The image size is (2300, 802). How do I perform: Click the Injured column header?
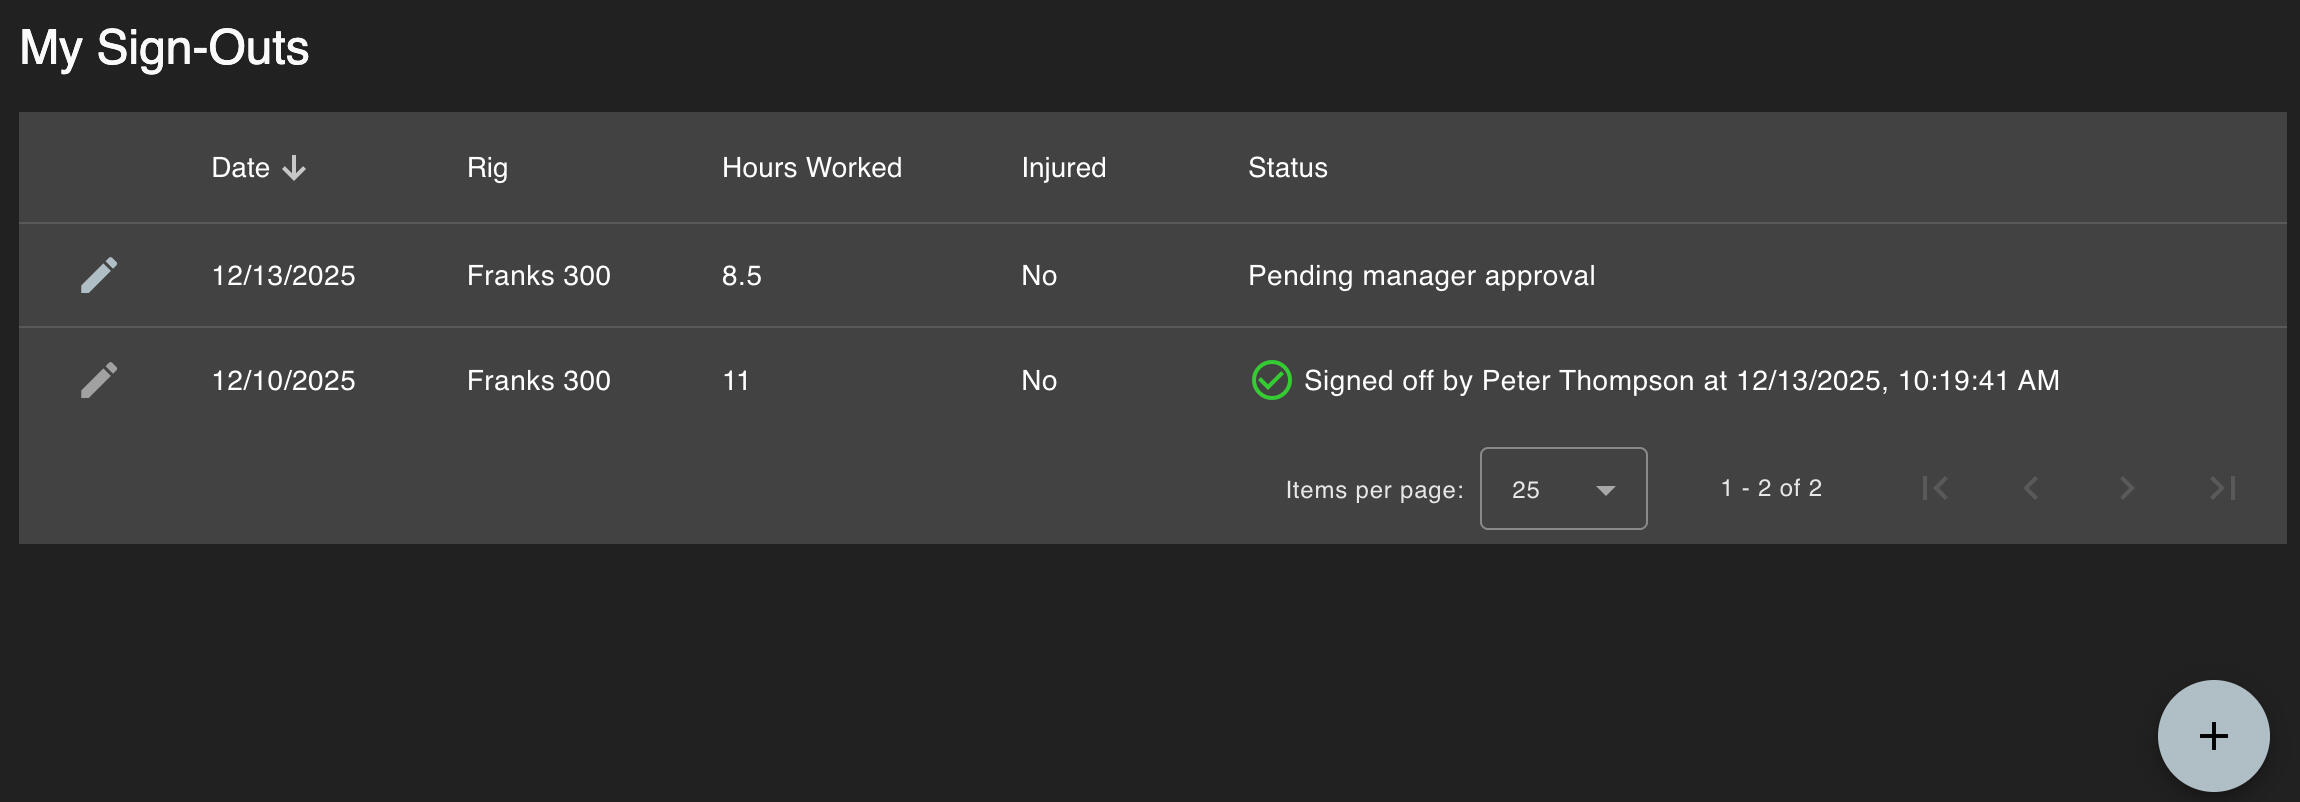click(x=1063, y=168)
